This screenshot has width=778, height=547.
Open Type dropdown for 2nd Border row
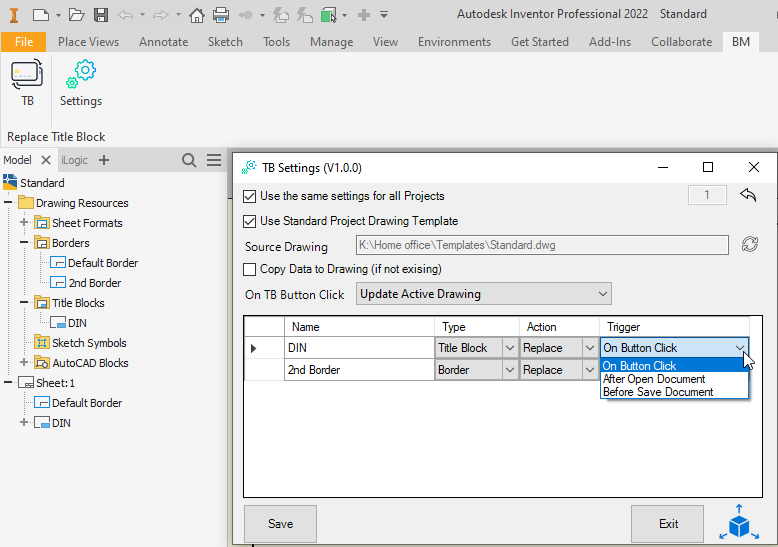tap(510, 370)
